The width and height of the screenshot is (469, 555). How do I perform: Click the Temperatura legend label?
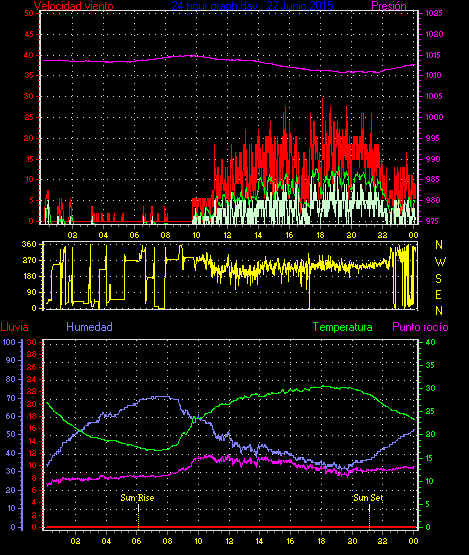pyautogui.click(x=342, y=327)
